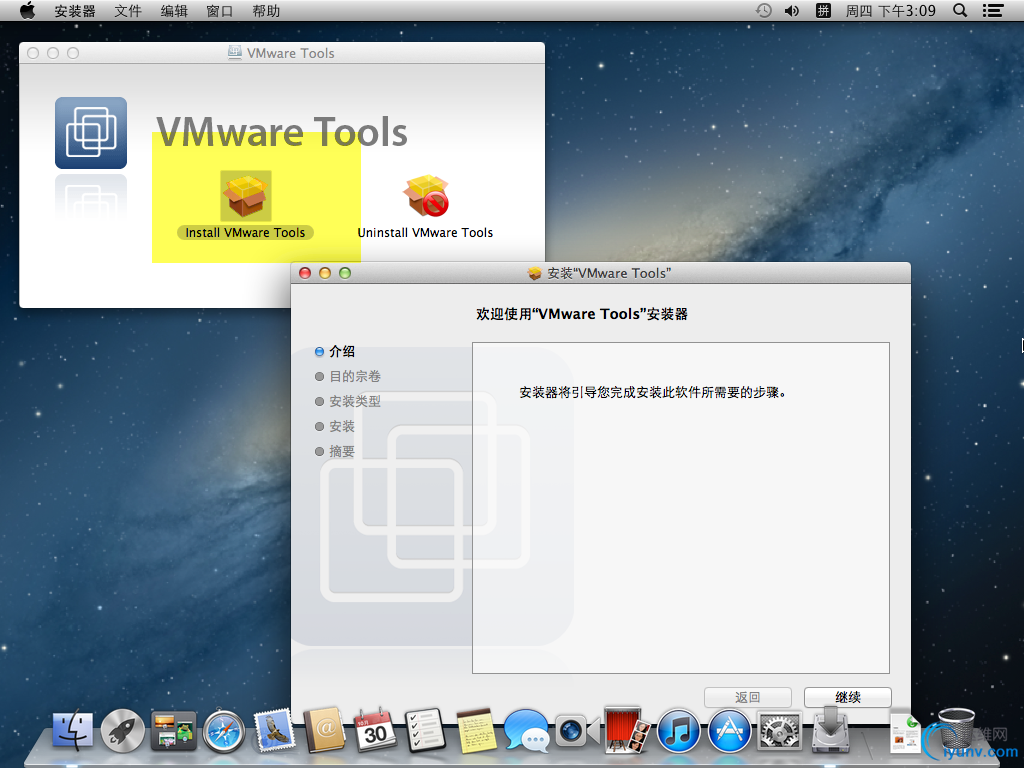Minimize the 安装"VMware Tools" installer window
Viewport: 1024px width, 768px height.
click(325, 273)
